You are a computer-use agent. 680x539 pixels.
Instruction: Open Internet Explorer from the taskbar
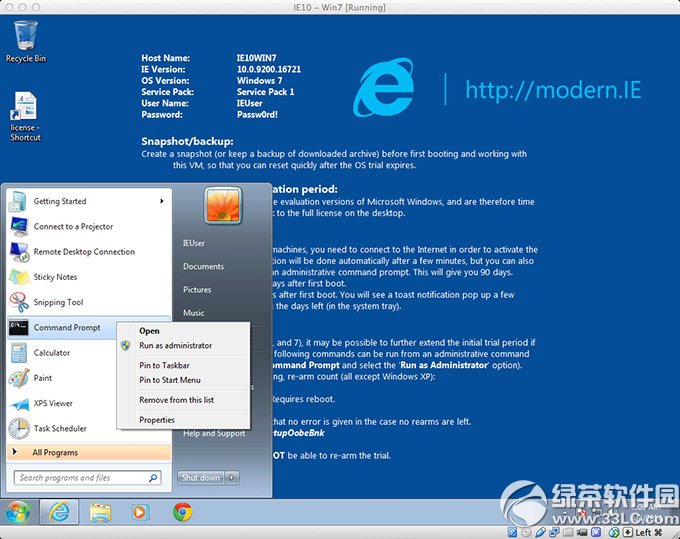click(x=59, y=512)
